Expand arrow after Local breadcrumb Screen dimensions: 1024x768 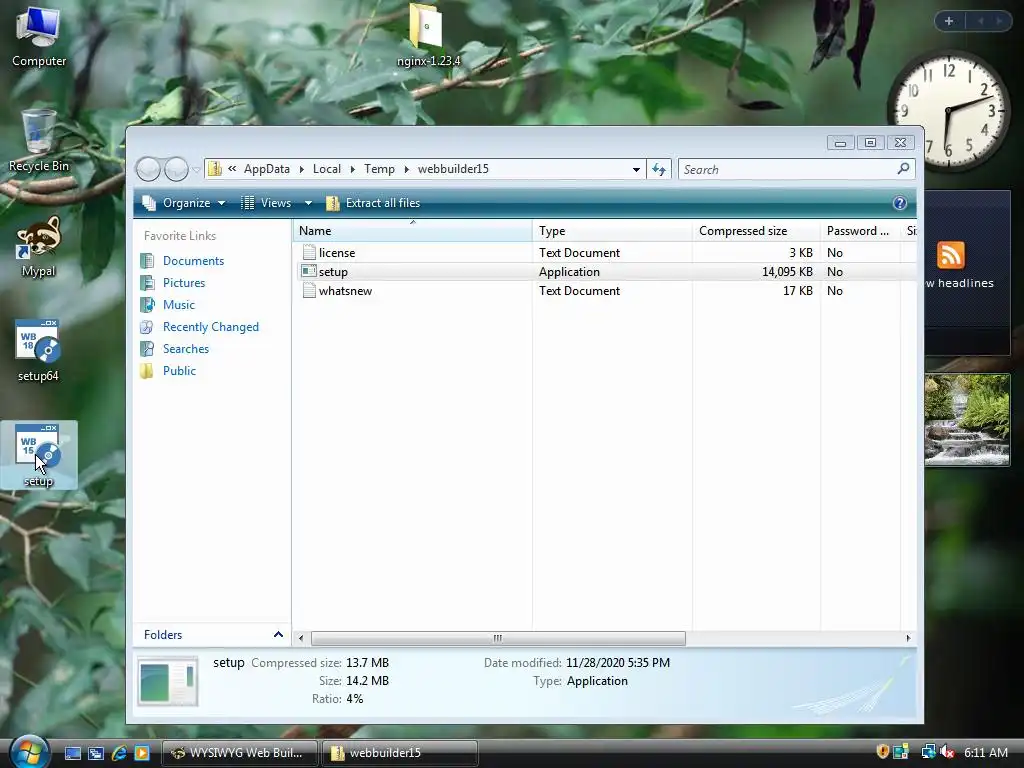click(353, 169)
